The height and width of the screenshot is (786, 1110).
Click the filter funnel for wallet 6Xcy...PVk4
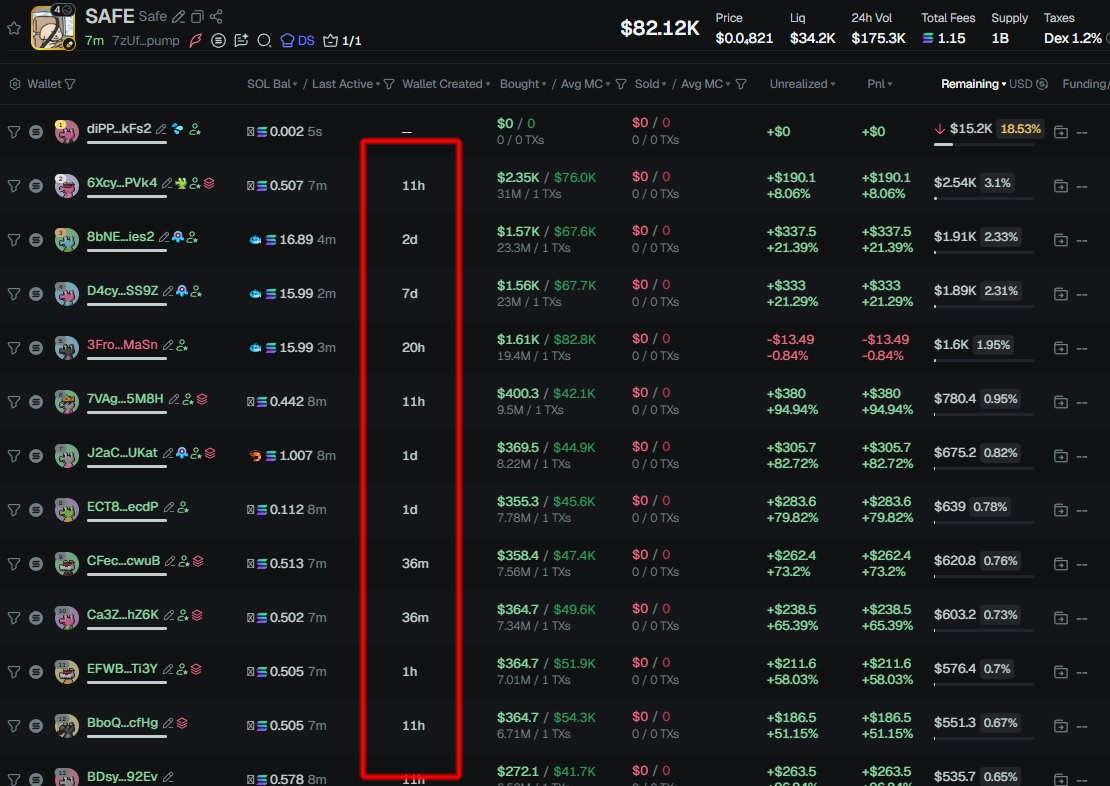(14, 185)
